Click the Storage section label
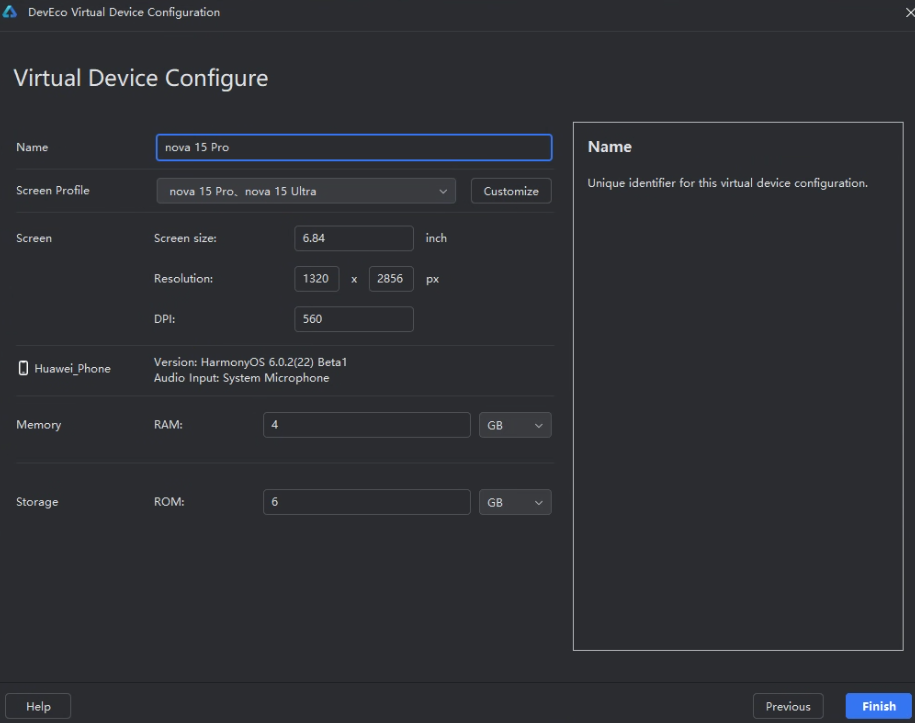 click(x=37, y=502)
